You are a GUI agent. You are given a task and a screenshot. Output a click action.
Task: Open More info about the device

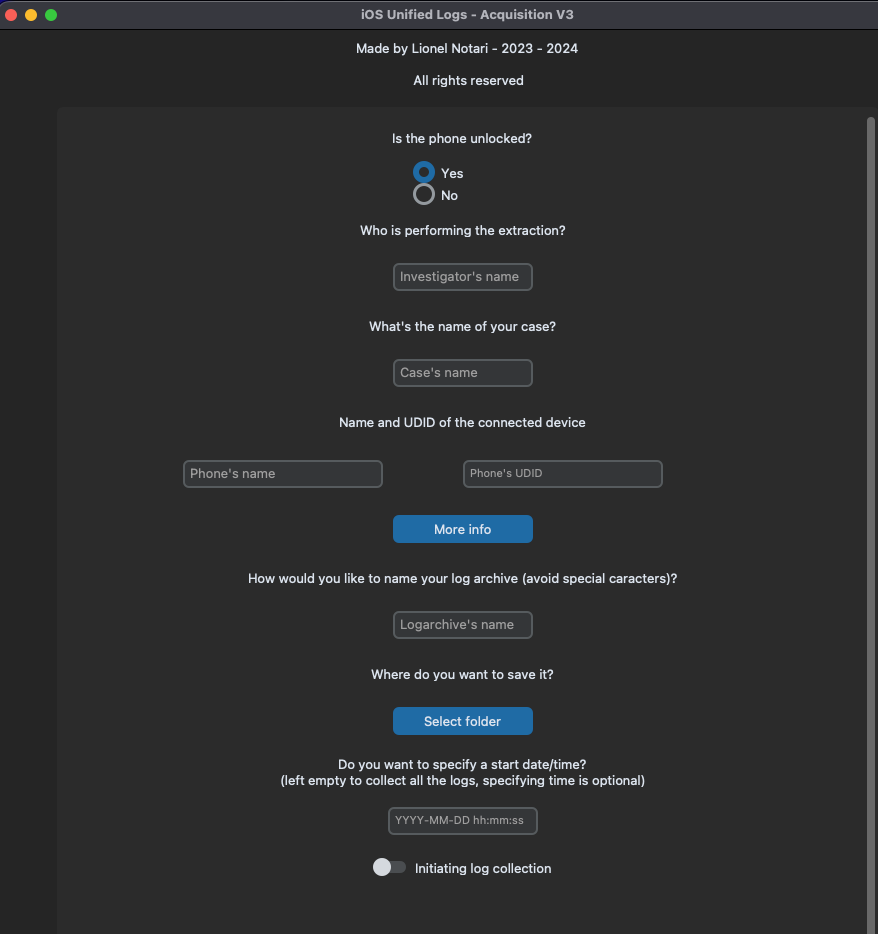463,529
